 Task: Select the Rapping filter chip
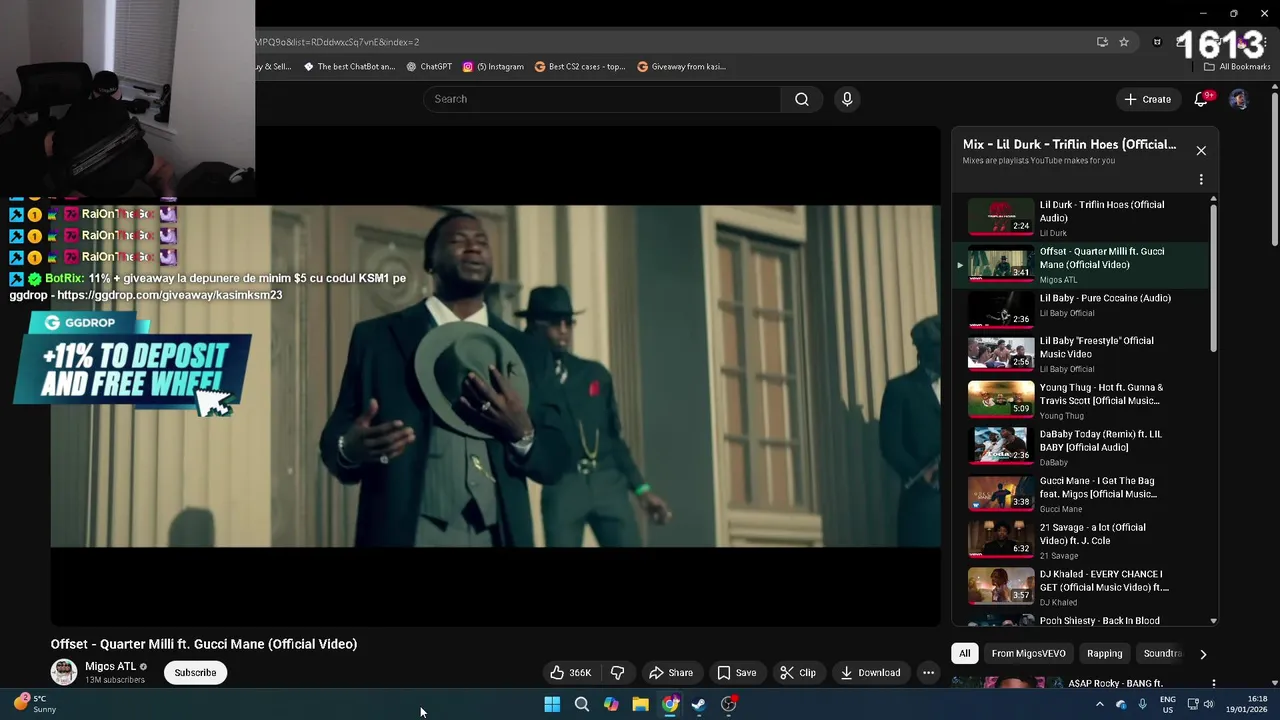coord(1104,654)
